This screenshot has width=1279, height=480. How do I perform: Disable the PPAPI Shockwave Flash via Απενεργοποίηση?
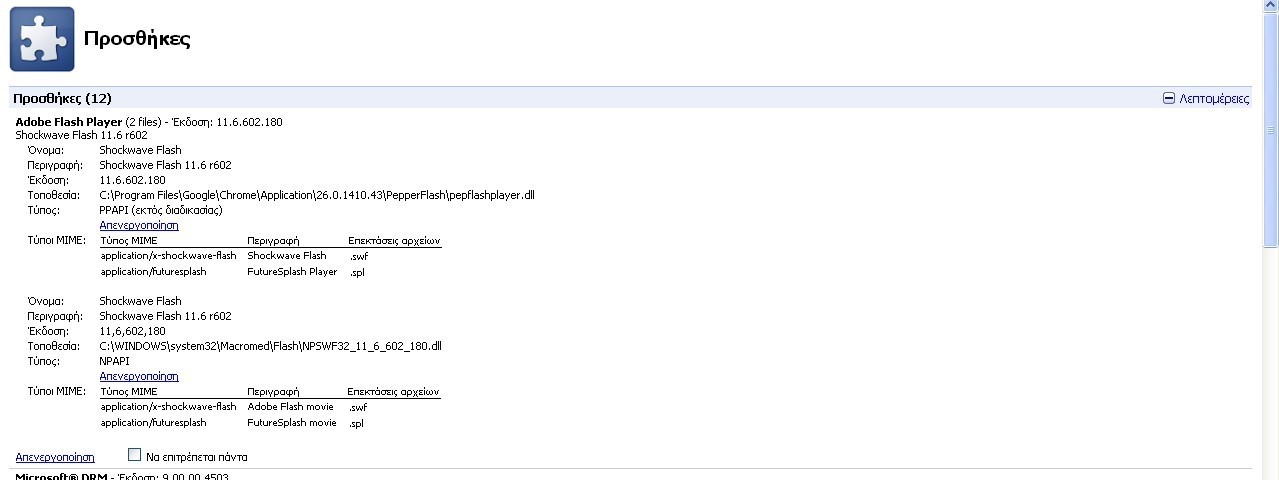point(139,226)
